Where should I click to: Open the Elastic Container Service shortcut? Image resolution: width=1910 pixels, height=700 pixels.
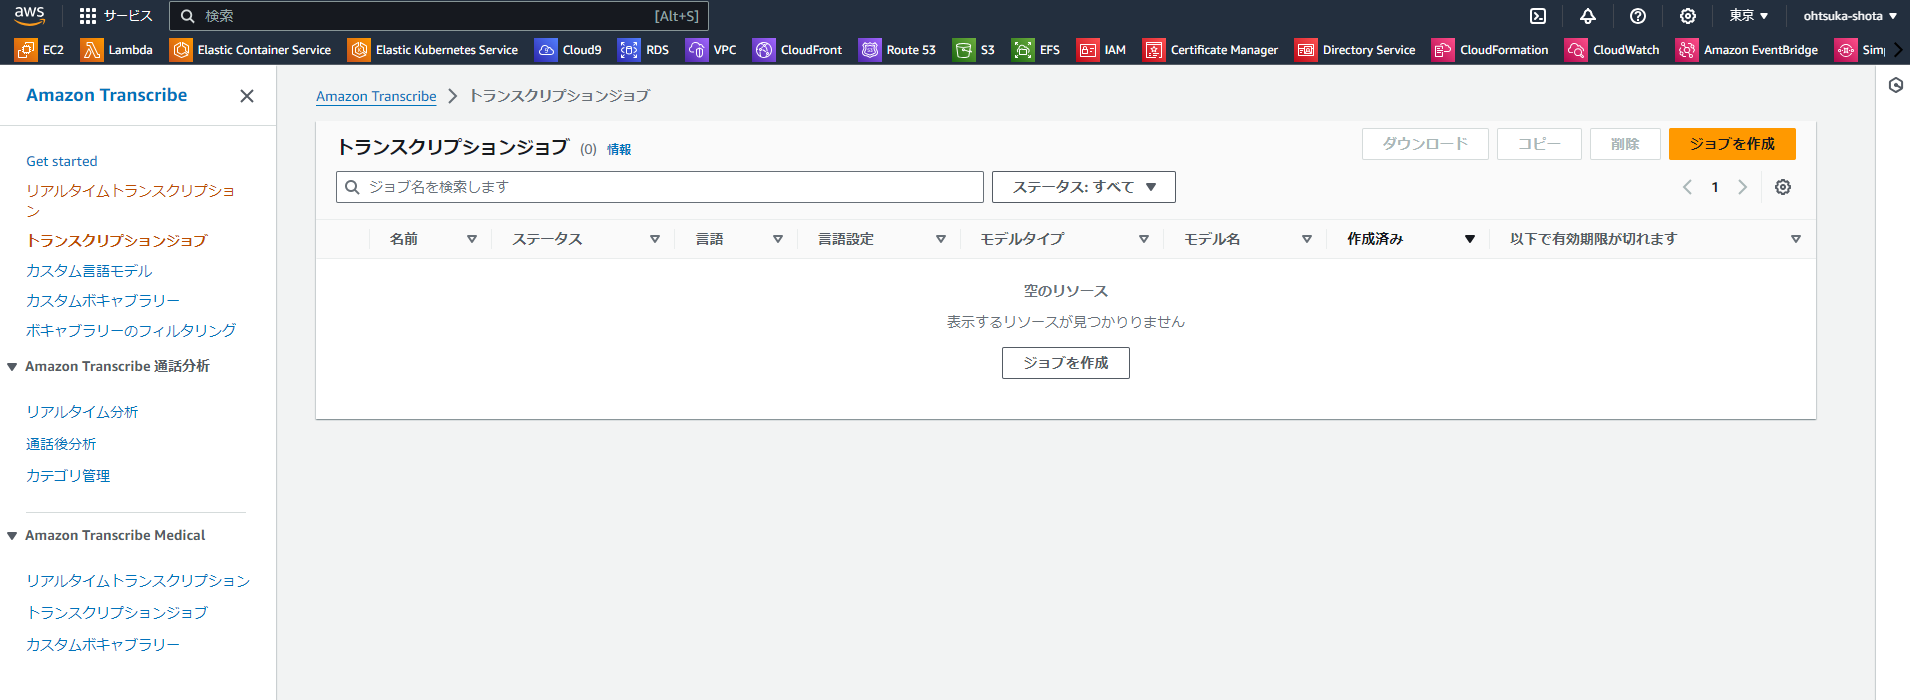point(250,49)
